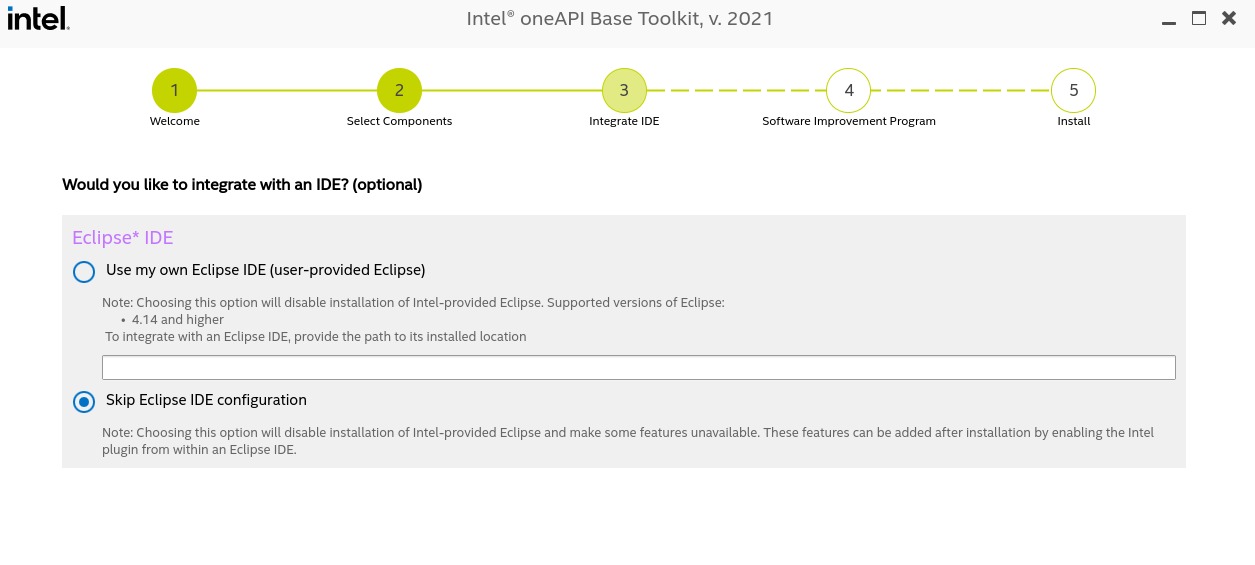Click the 'Install' step label
1255x565 pixels.
click(x=1074, y=121)
